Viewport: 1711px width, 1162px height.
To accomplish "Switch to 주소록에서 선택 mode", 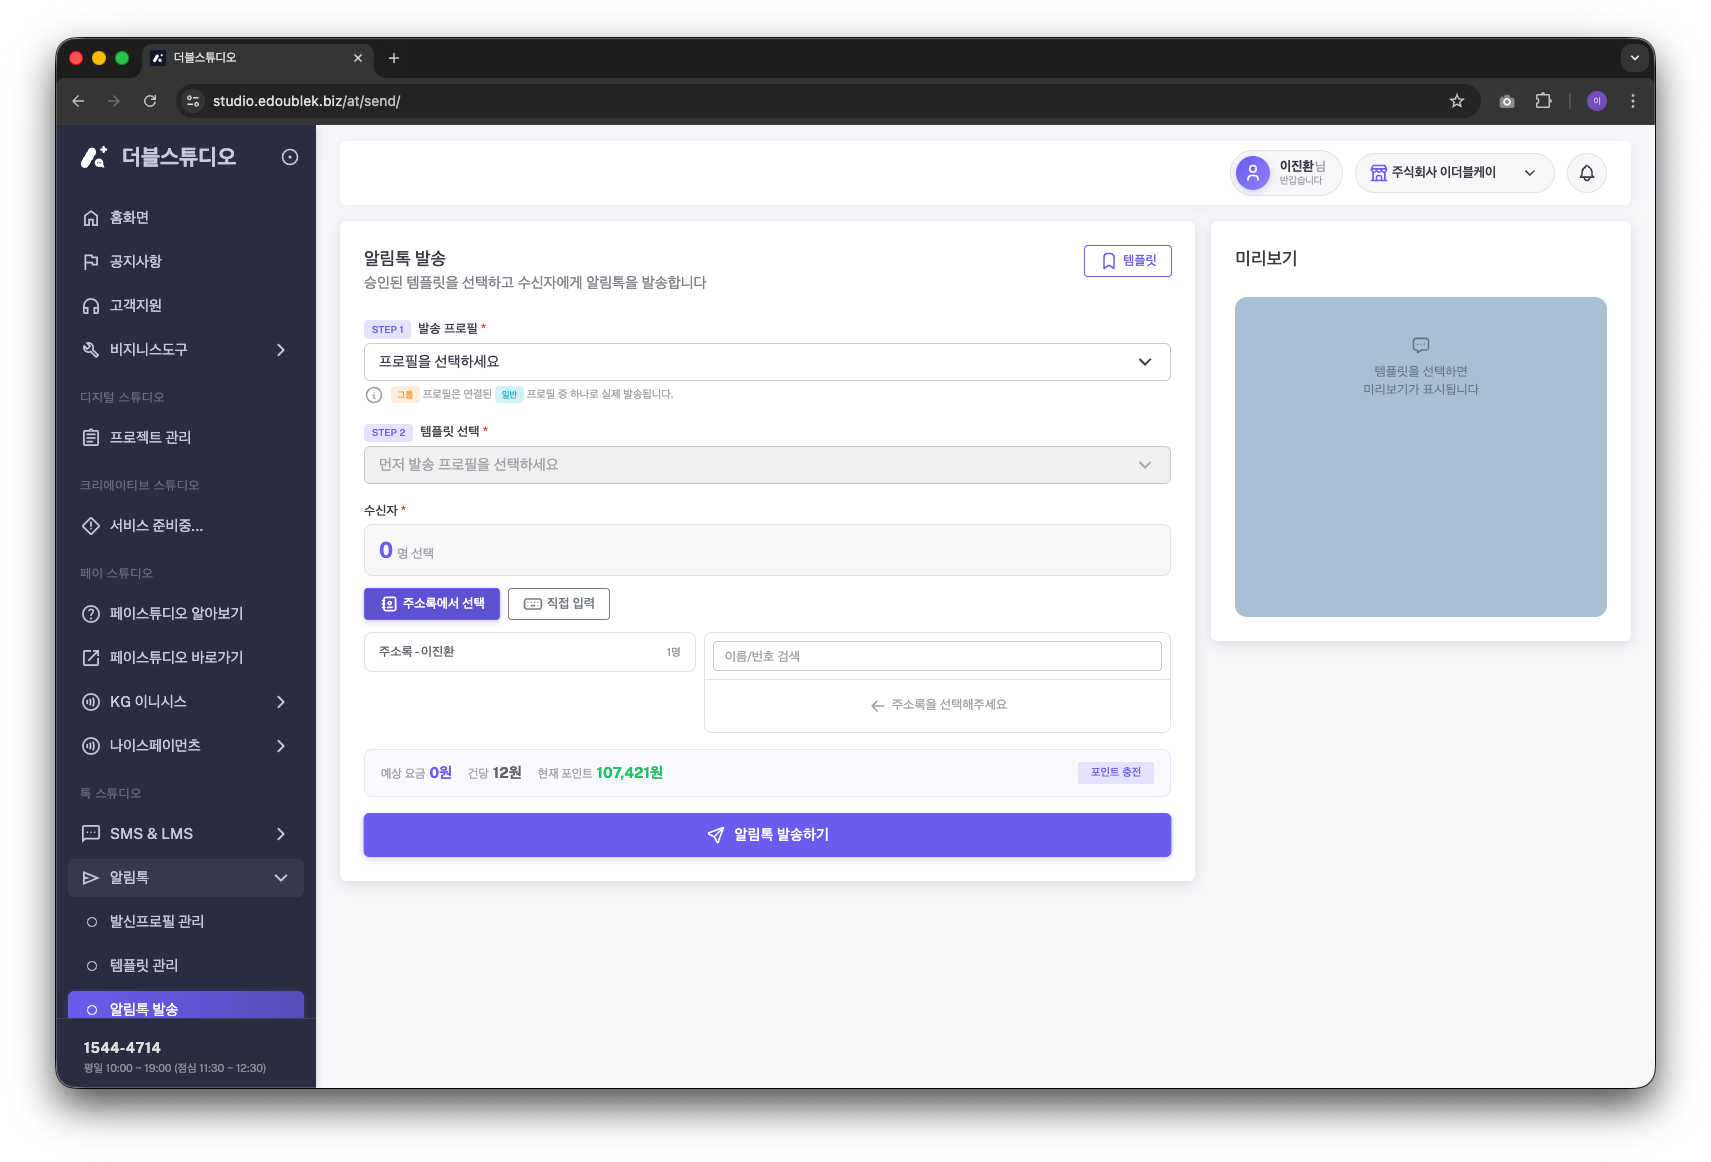I will pyautogui.click(x=432, y=604).
